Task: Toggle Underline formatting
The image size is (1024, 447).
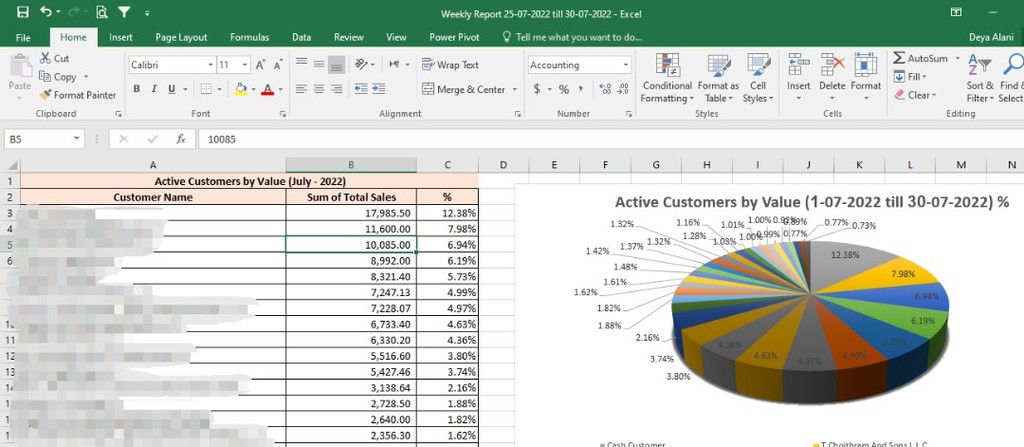Action: coord(172,89)
